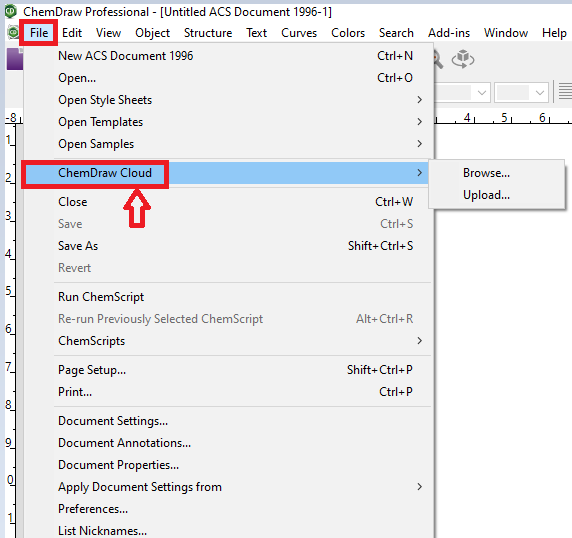Viewport: 572px width, 538px height.
Task: Expand the Open Templates submenu
Action: coord(229,122)
